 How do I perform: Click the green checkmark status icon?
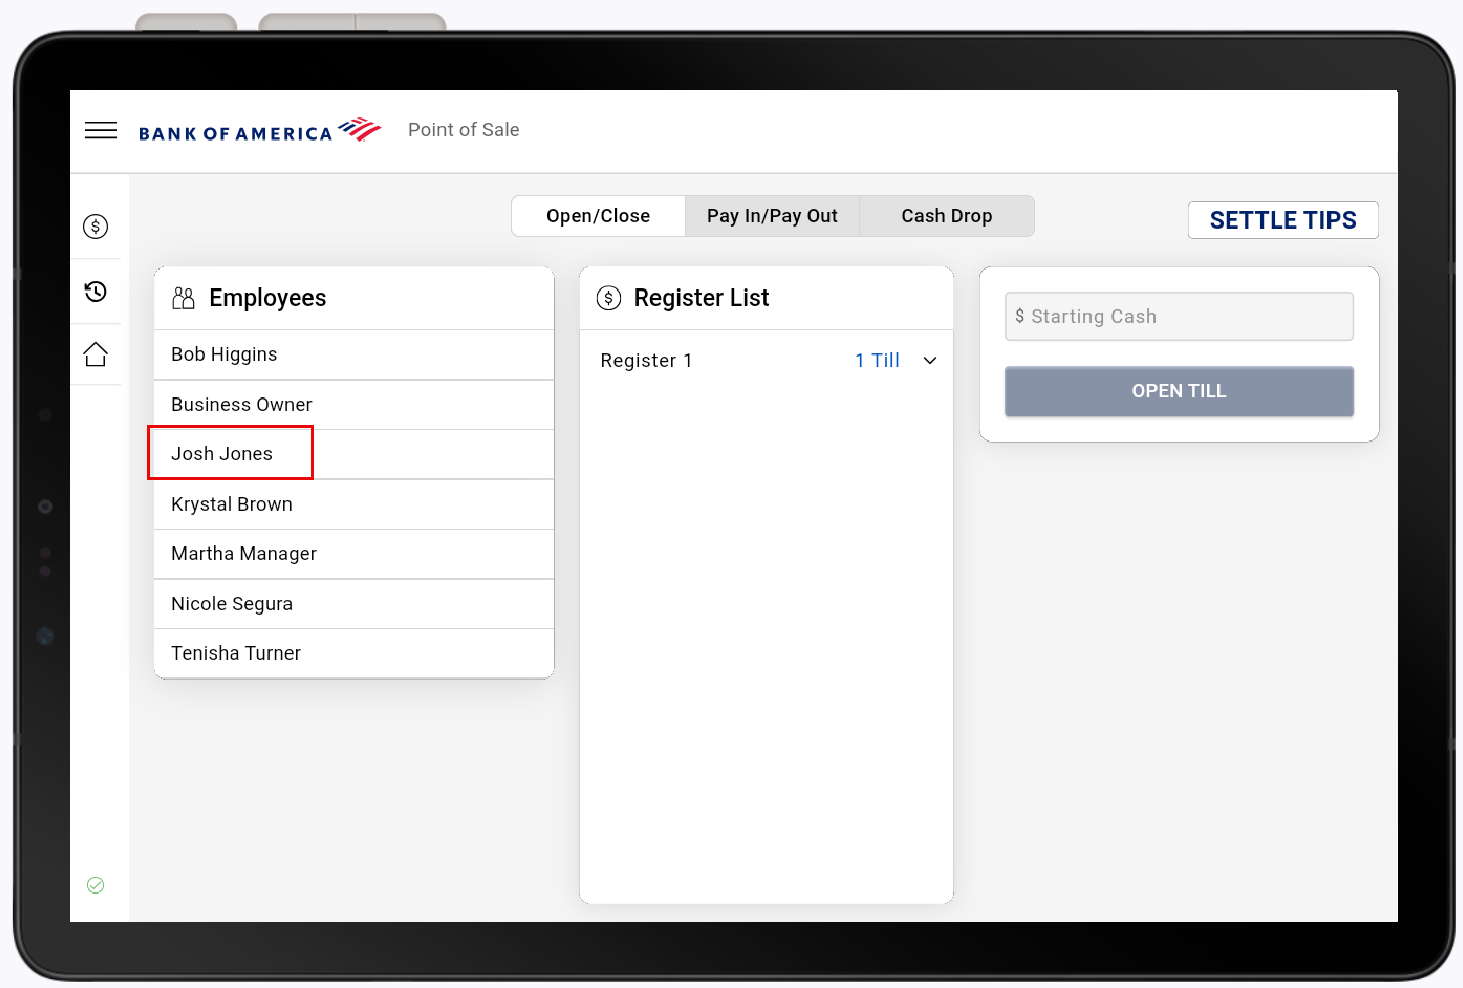point(95,885)
